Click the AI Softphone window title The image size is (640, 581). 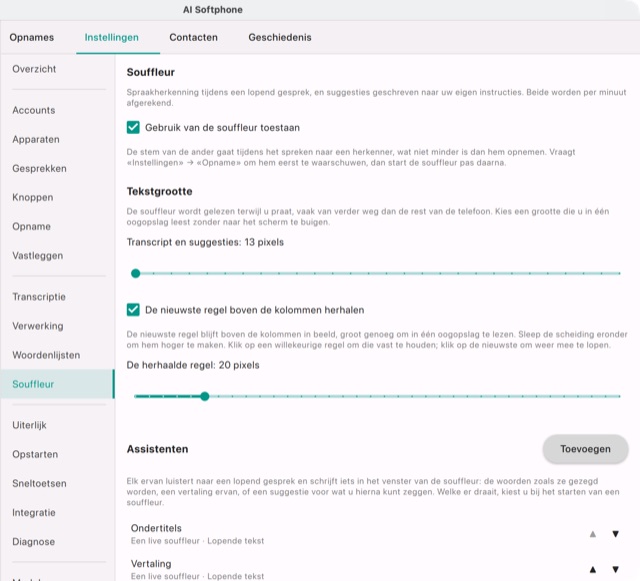click(x=213, y=10)
